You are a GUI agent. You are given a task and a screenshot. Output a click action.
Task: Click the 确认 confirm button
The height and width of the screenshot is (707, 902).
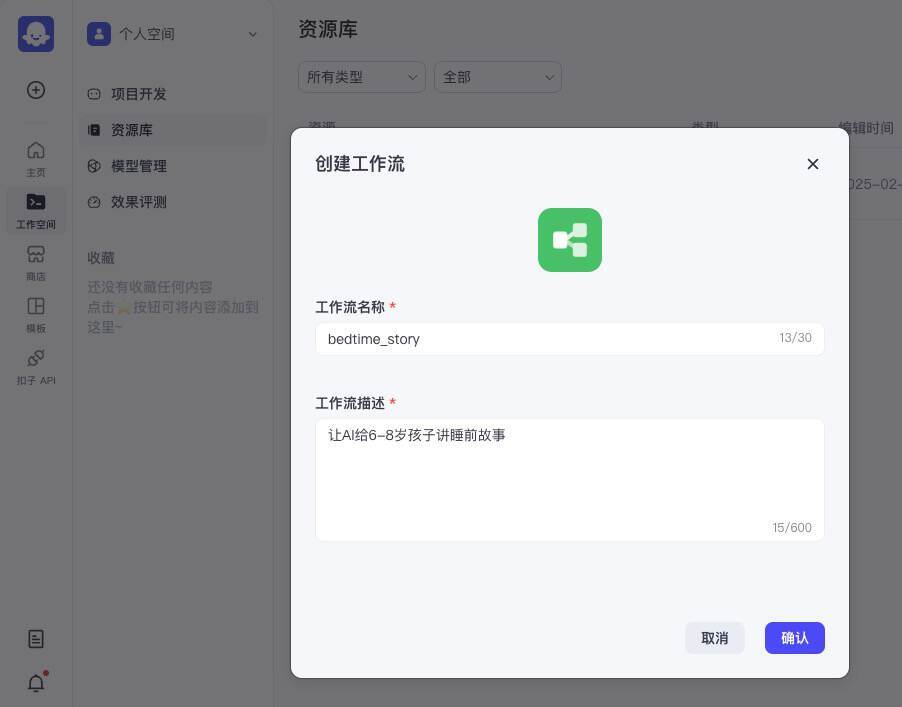794,638
